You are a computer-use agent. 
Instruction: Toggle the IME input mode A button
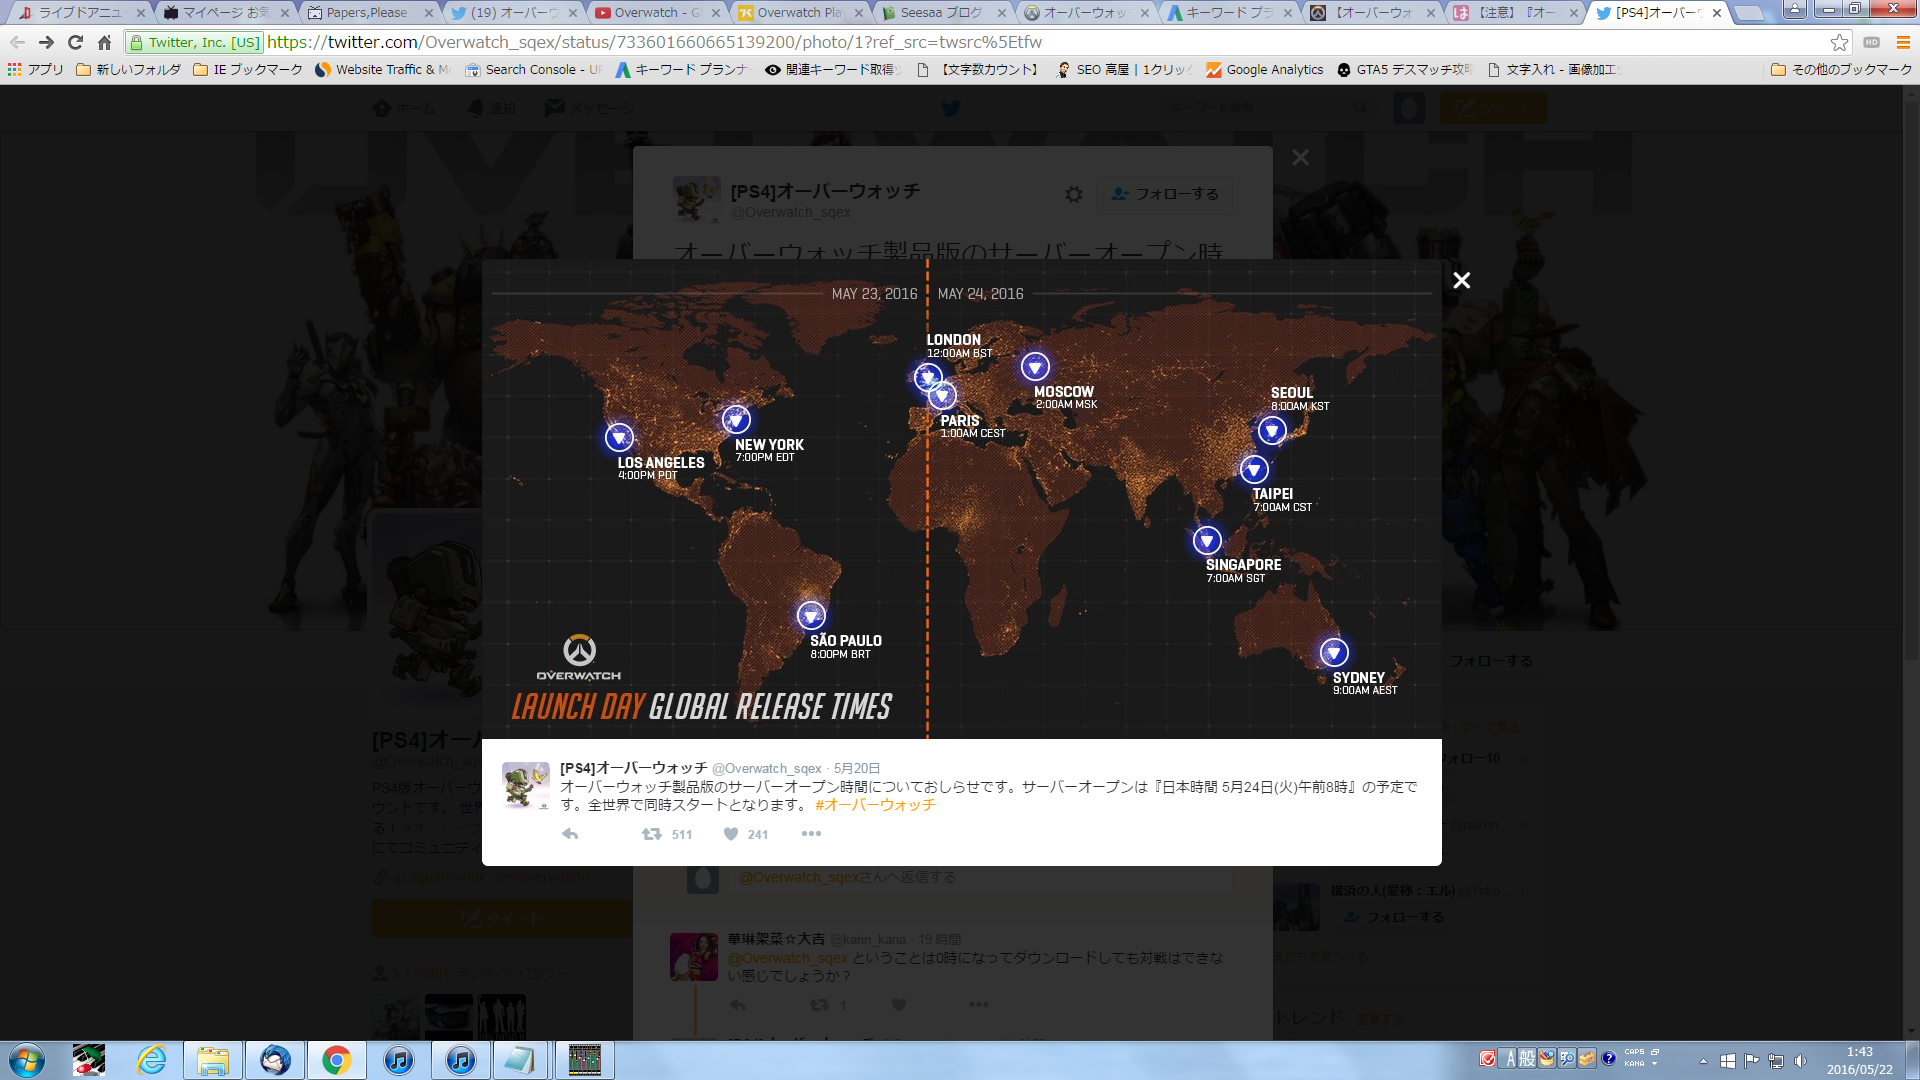pyautogui.click(x=1509, y=1058)
